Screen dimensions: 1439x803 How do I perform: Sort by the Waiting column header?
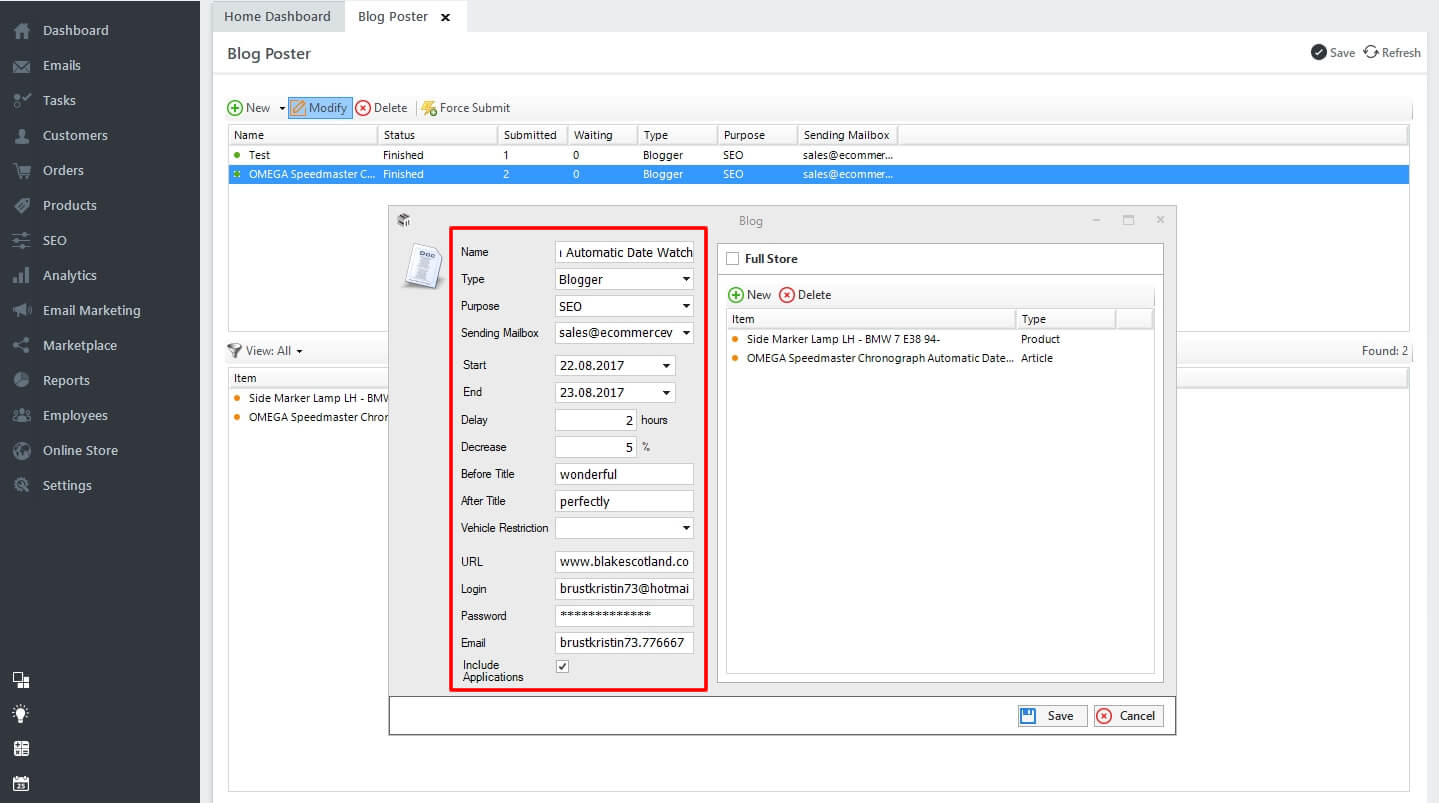602,135
